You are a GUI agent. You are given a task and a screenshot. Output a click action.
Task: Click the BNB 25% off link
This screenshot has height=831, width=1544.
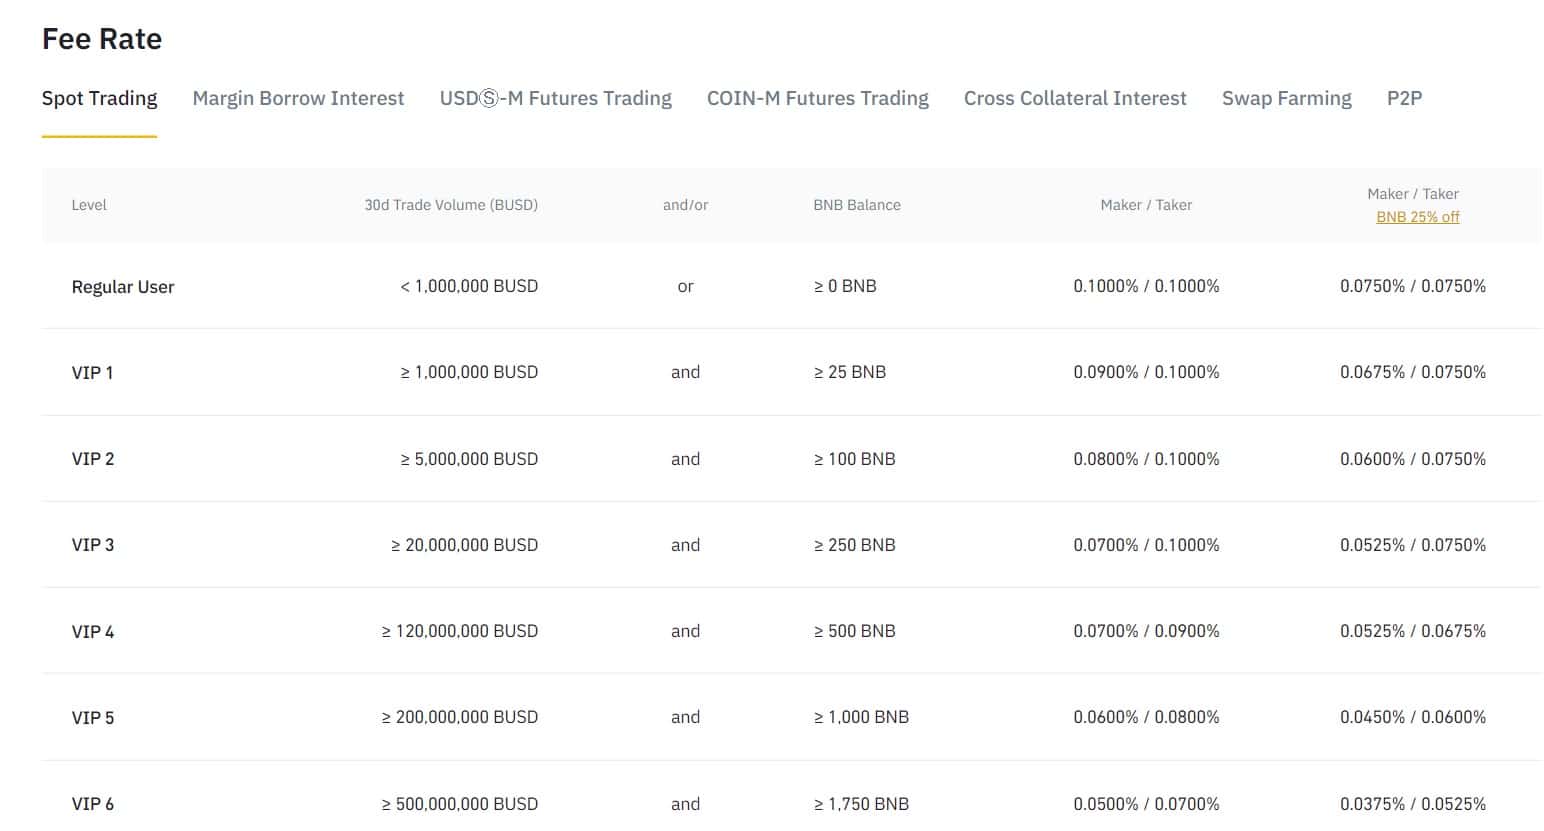pos(1417,217)
